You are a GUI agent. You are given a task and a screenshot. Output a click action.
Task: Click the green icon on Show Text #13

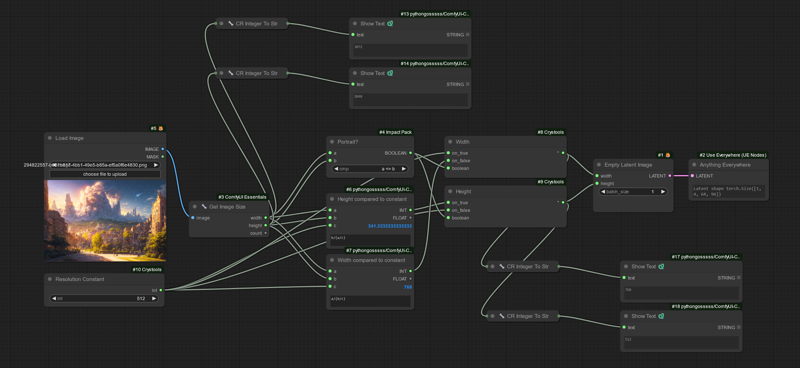(390, 23)
